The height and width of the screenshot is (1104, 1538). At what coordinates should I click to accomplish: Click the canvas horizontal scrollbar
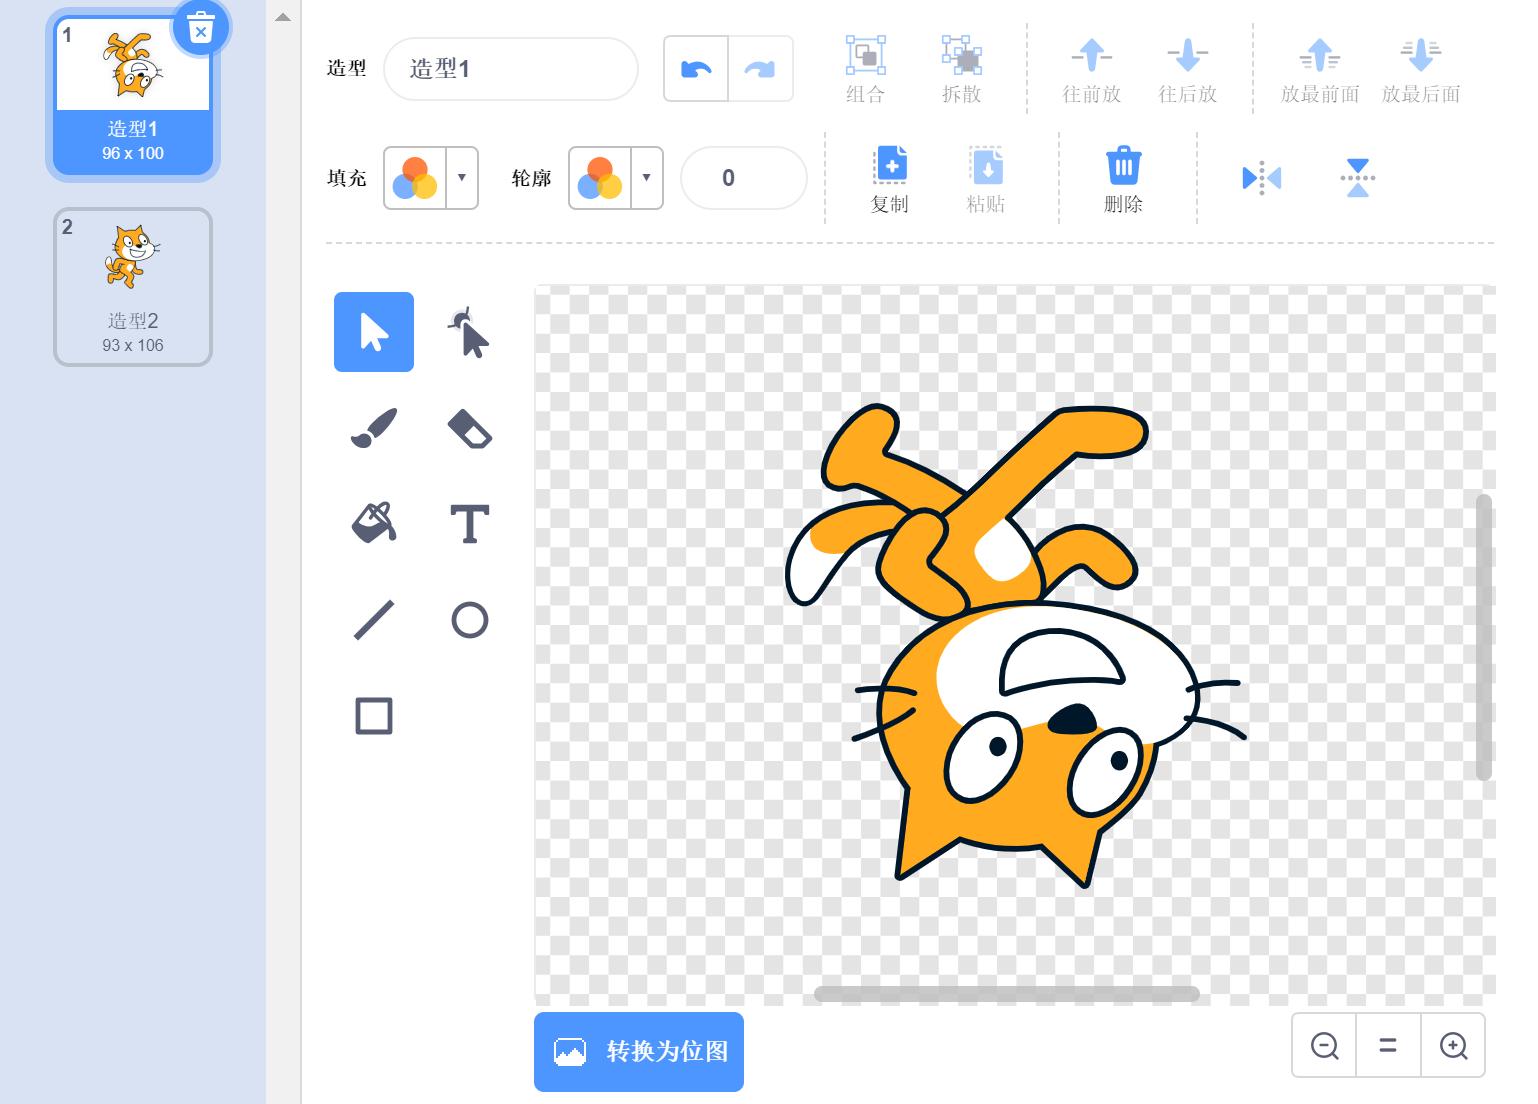coord(1007,994)
